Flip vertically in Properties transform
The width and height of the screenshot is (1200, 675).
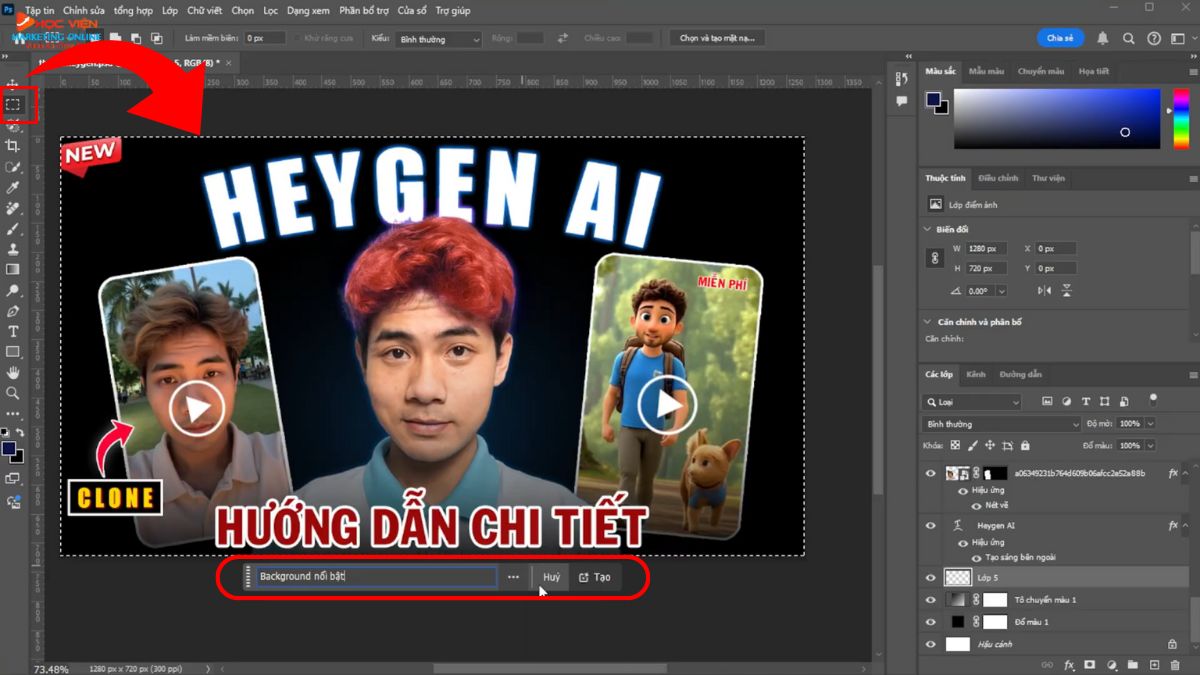[1067, 290]
